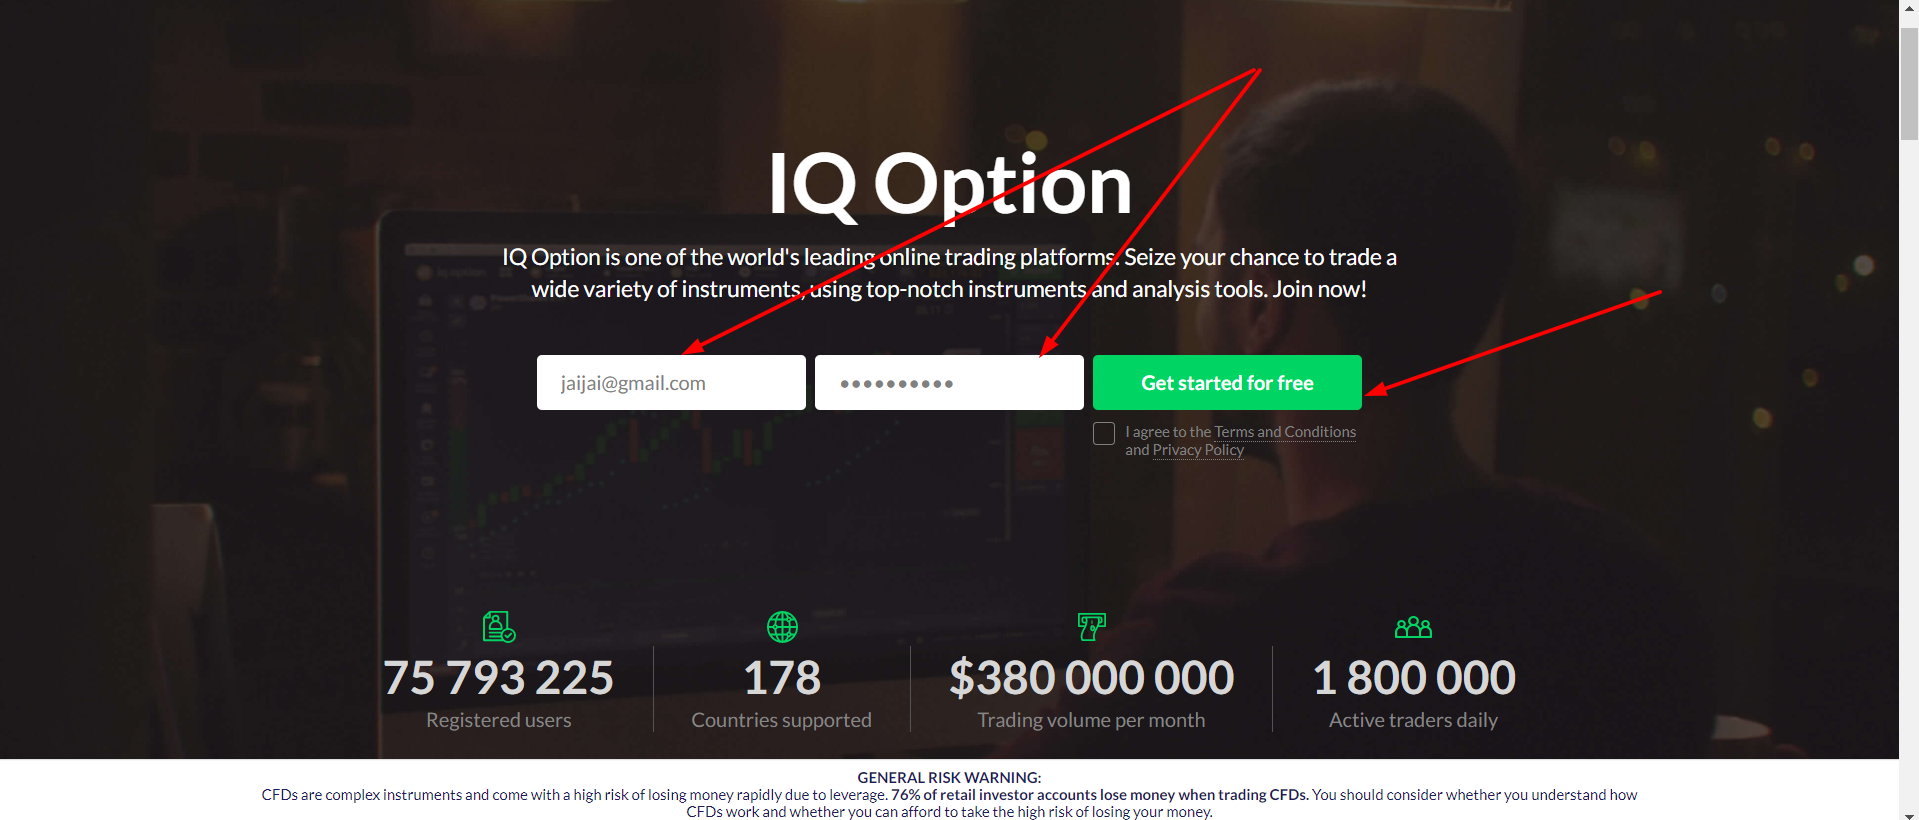The width and height of the screenshot is (1919, 820).
Task: Click the globe icon above Countries supported
Action: click(x=782, y=627)
